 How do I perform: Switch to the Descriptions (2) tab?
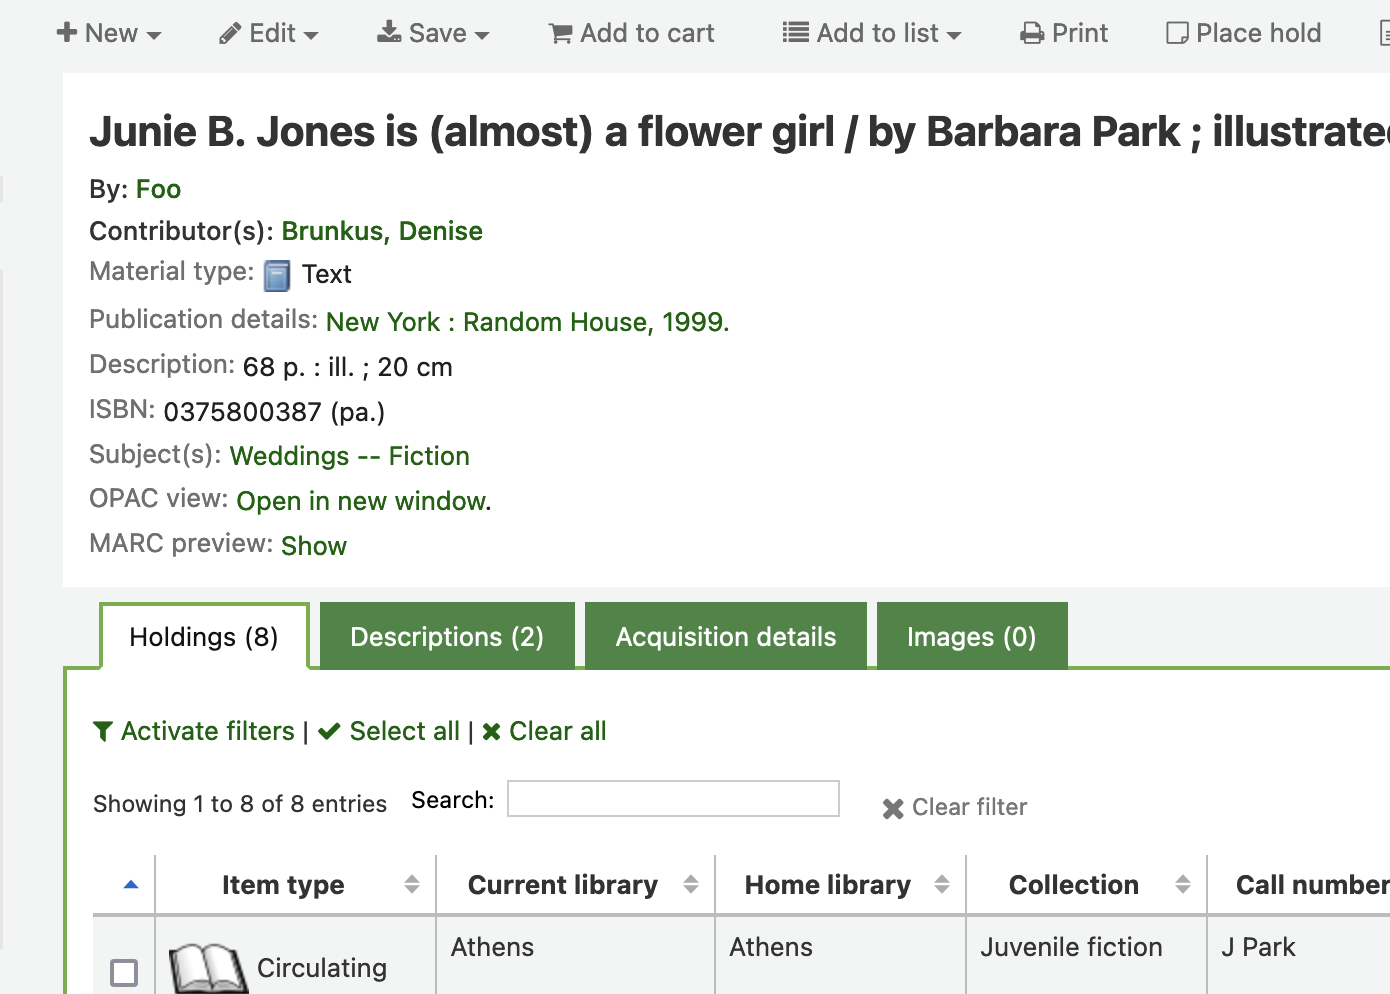pos(447,637)
